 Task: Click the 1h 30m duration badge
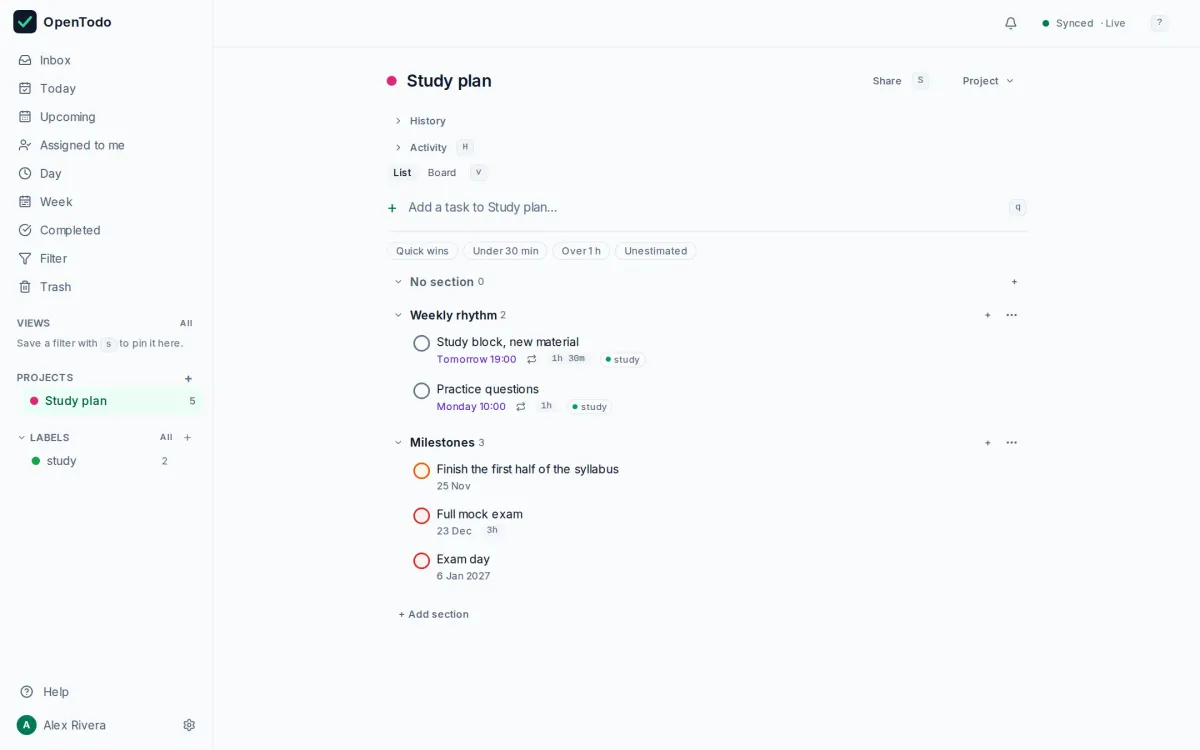(x=568, y=358)
